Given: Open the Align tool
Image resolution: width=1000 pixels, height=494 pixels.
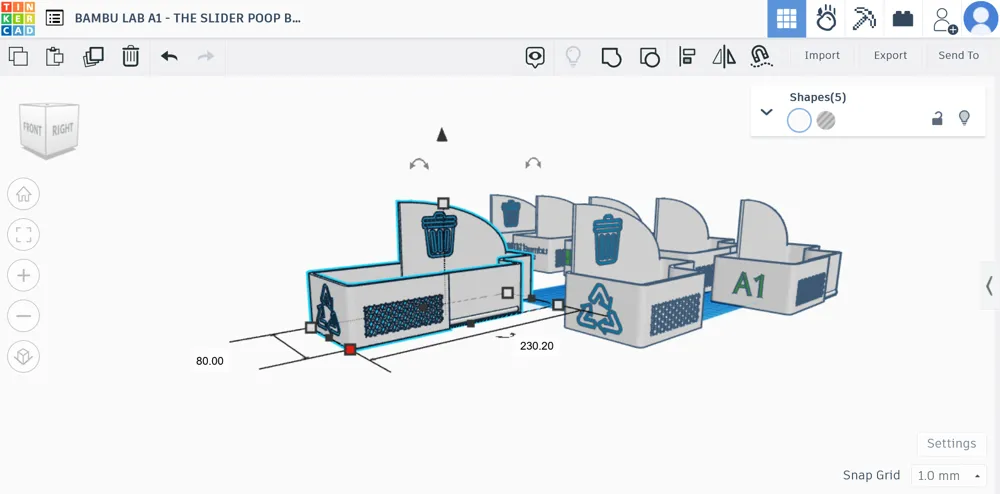Looking at the screenshot, I should [687, 56].
